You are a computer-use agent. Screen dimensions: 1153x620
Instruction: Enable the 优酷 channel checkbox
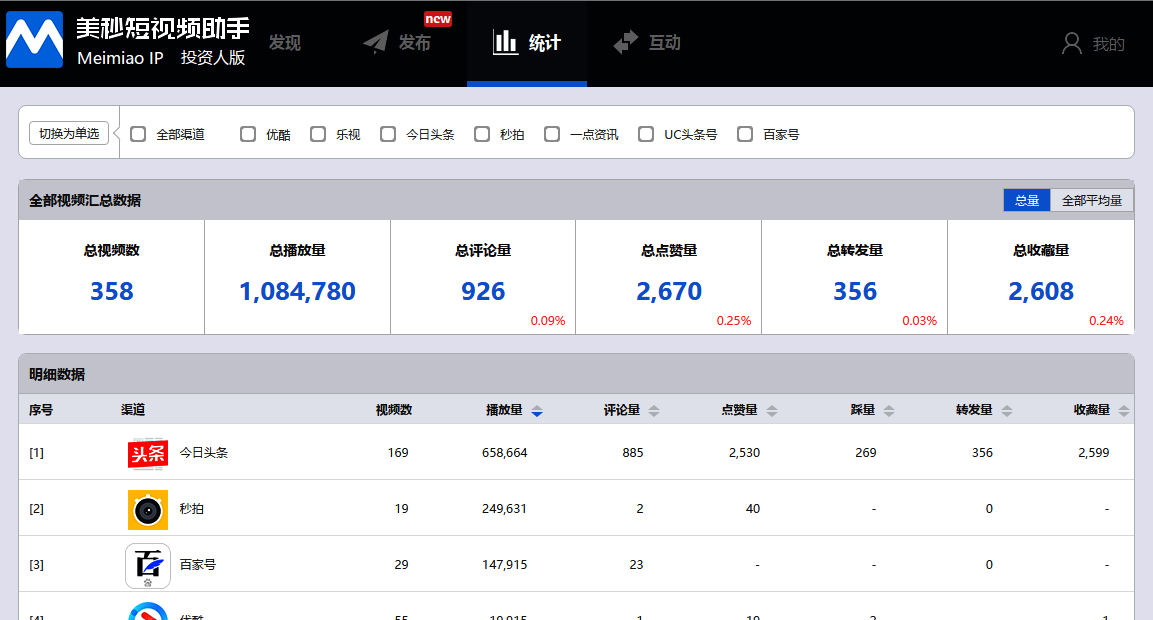coord(248,134)
